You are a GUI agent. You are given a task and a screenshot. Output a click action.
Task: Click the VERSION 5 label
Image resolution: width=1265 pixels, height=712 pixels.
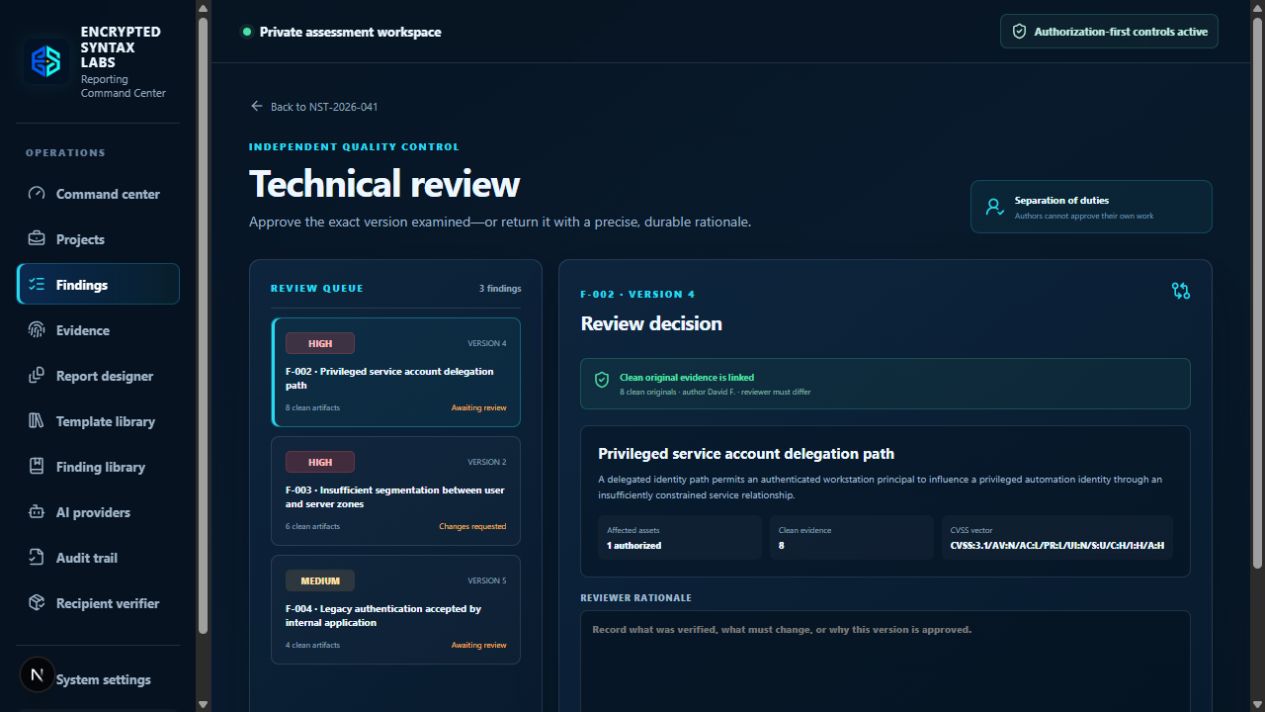click(487, 581)
